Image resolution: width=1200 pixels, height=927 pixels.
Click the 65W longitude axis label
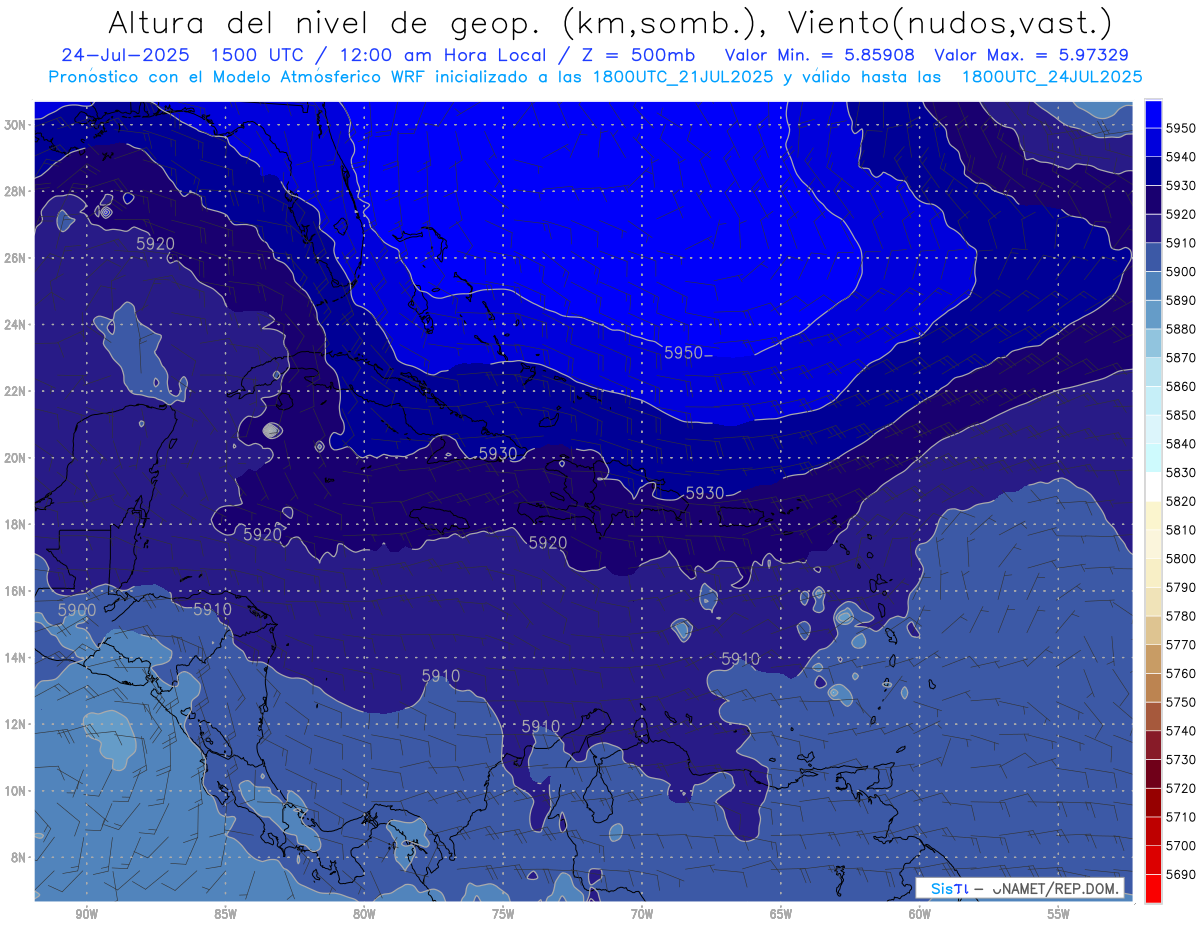(781, 914)
